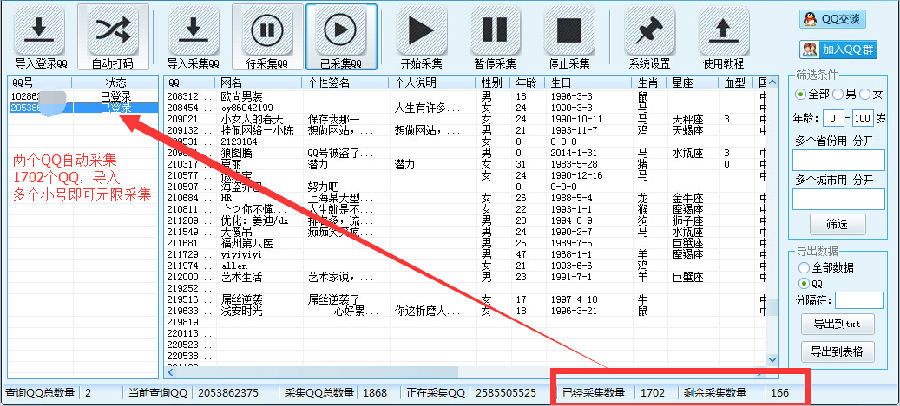Select the 男 radio button
Viewport: 900px width, 406px height.
click(x=837, y=94)
